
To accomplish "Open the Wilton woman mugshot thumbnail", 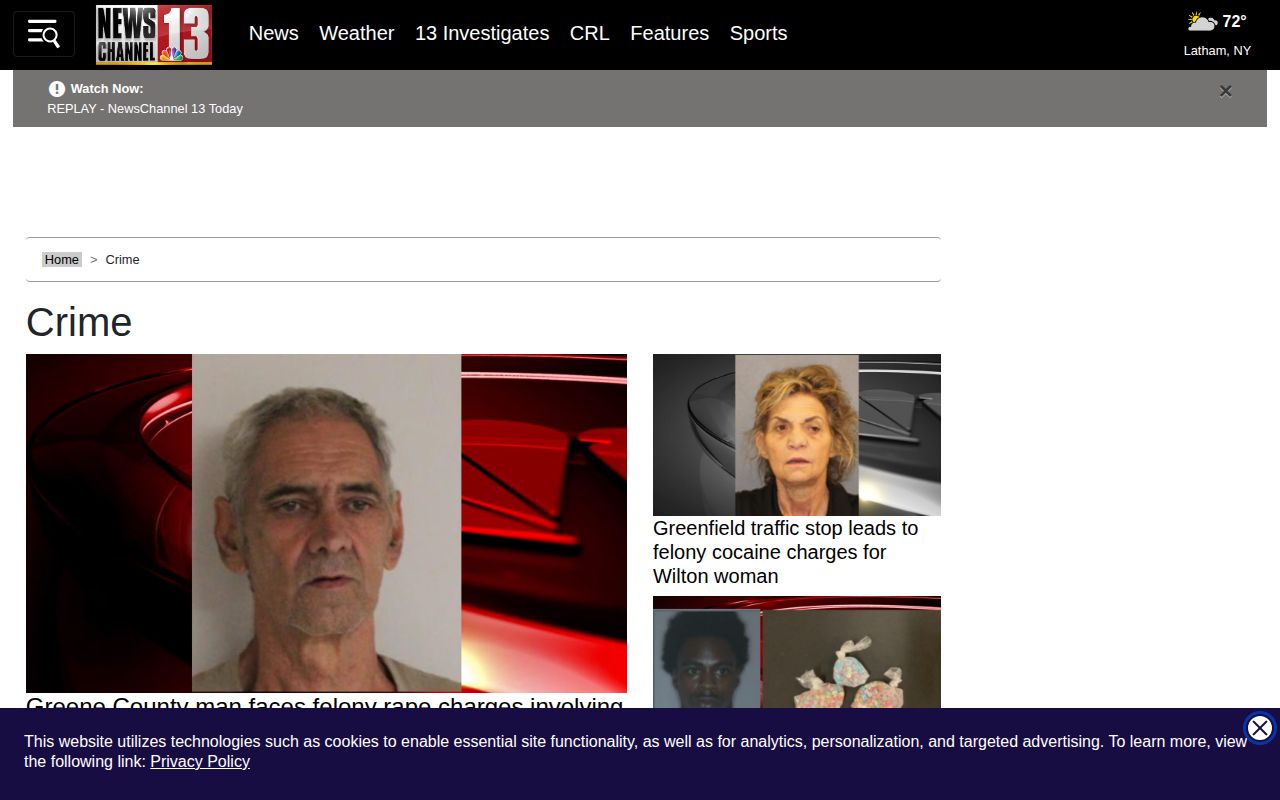I will tap(797, 435).
